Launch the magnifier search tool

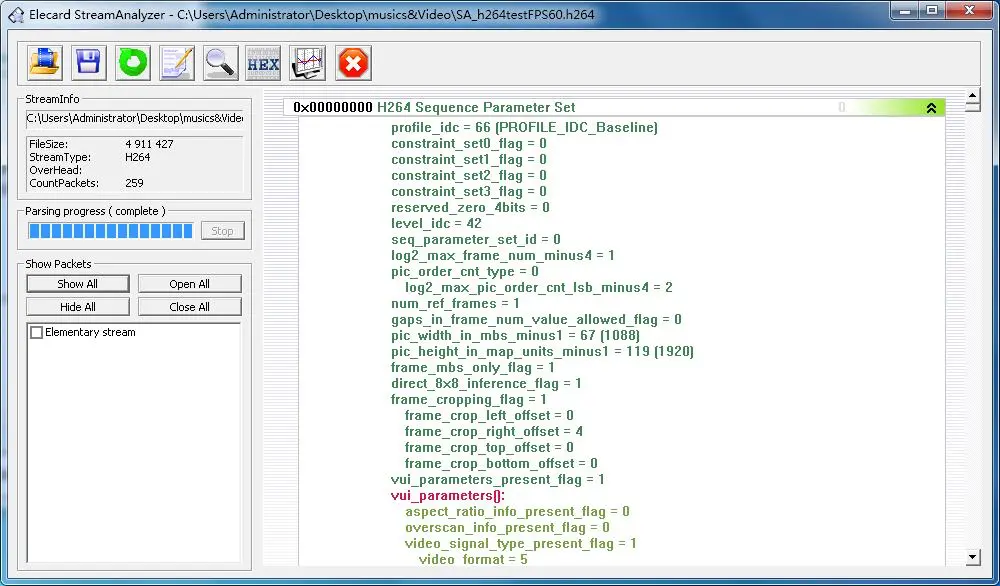[221, 63]
